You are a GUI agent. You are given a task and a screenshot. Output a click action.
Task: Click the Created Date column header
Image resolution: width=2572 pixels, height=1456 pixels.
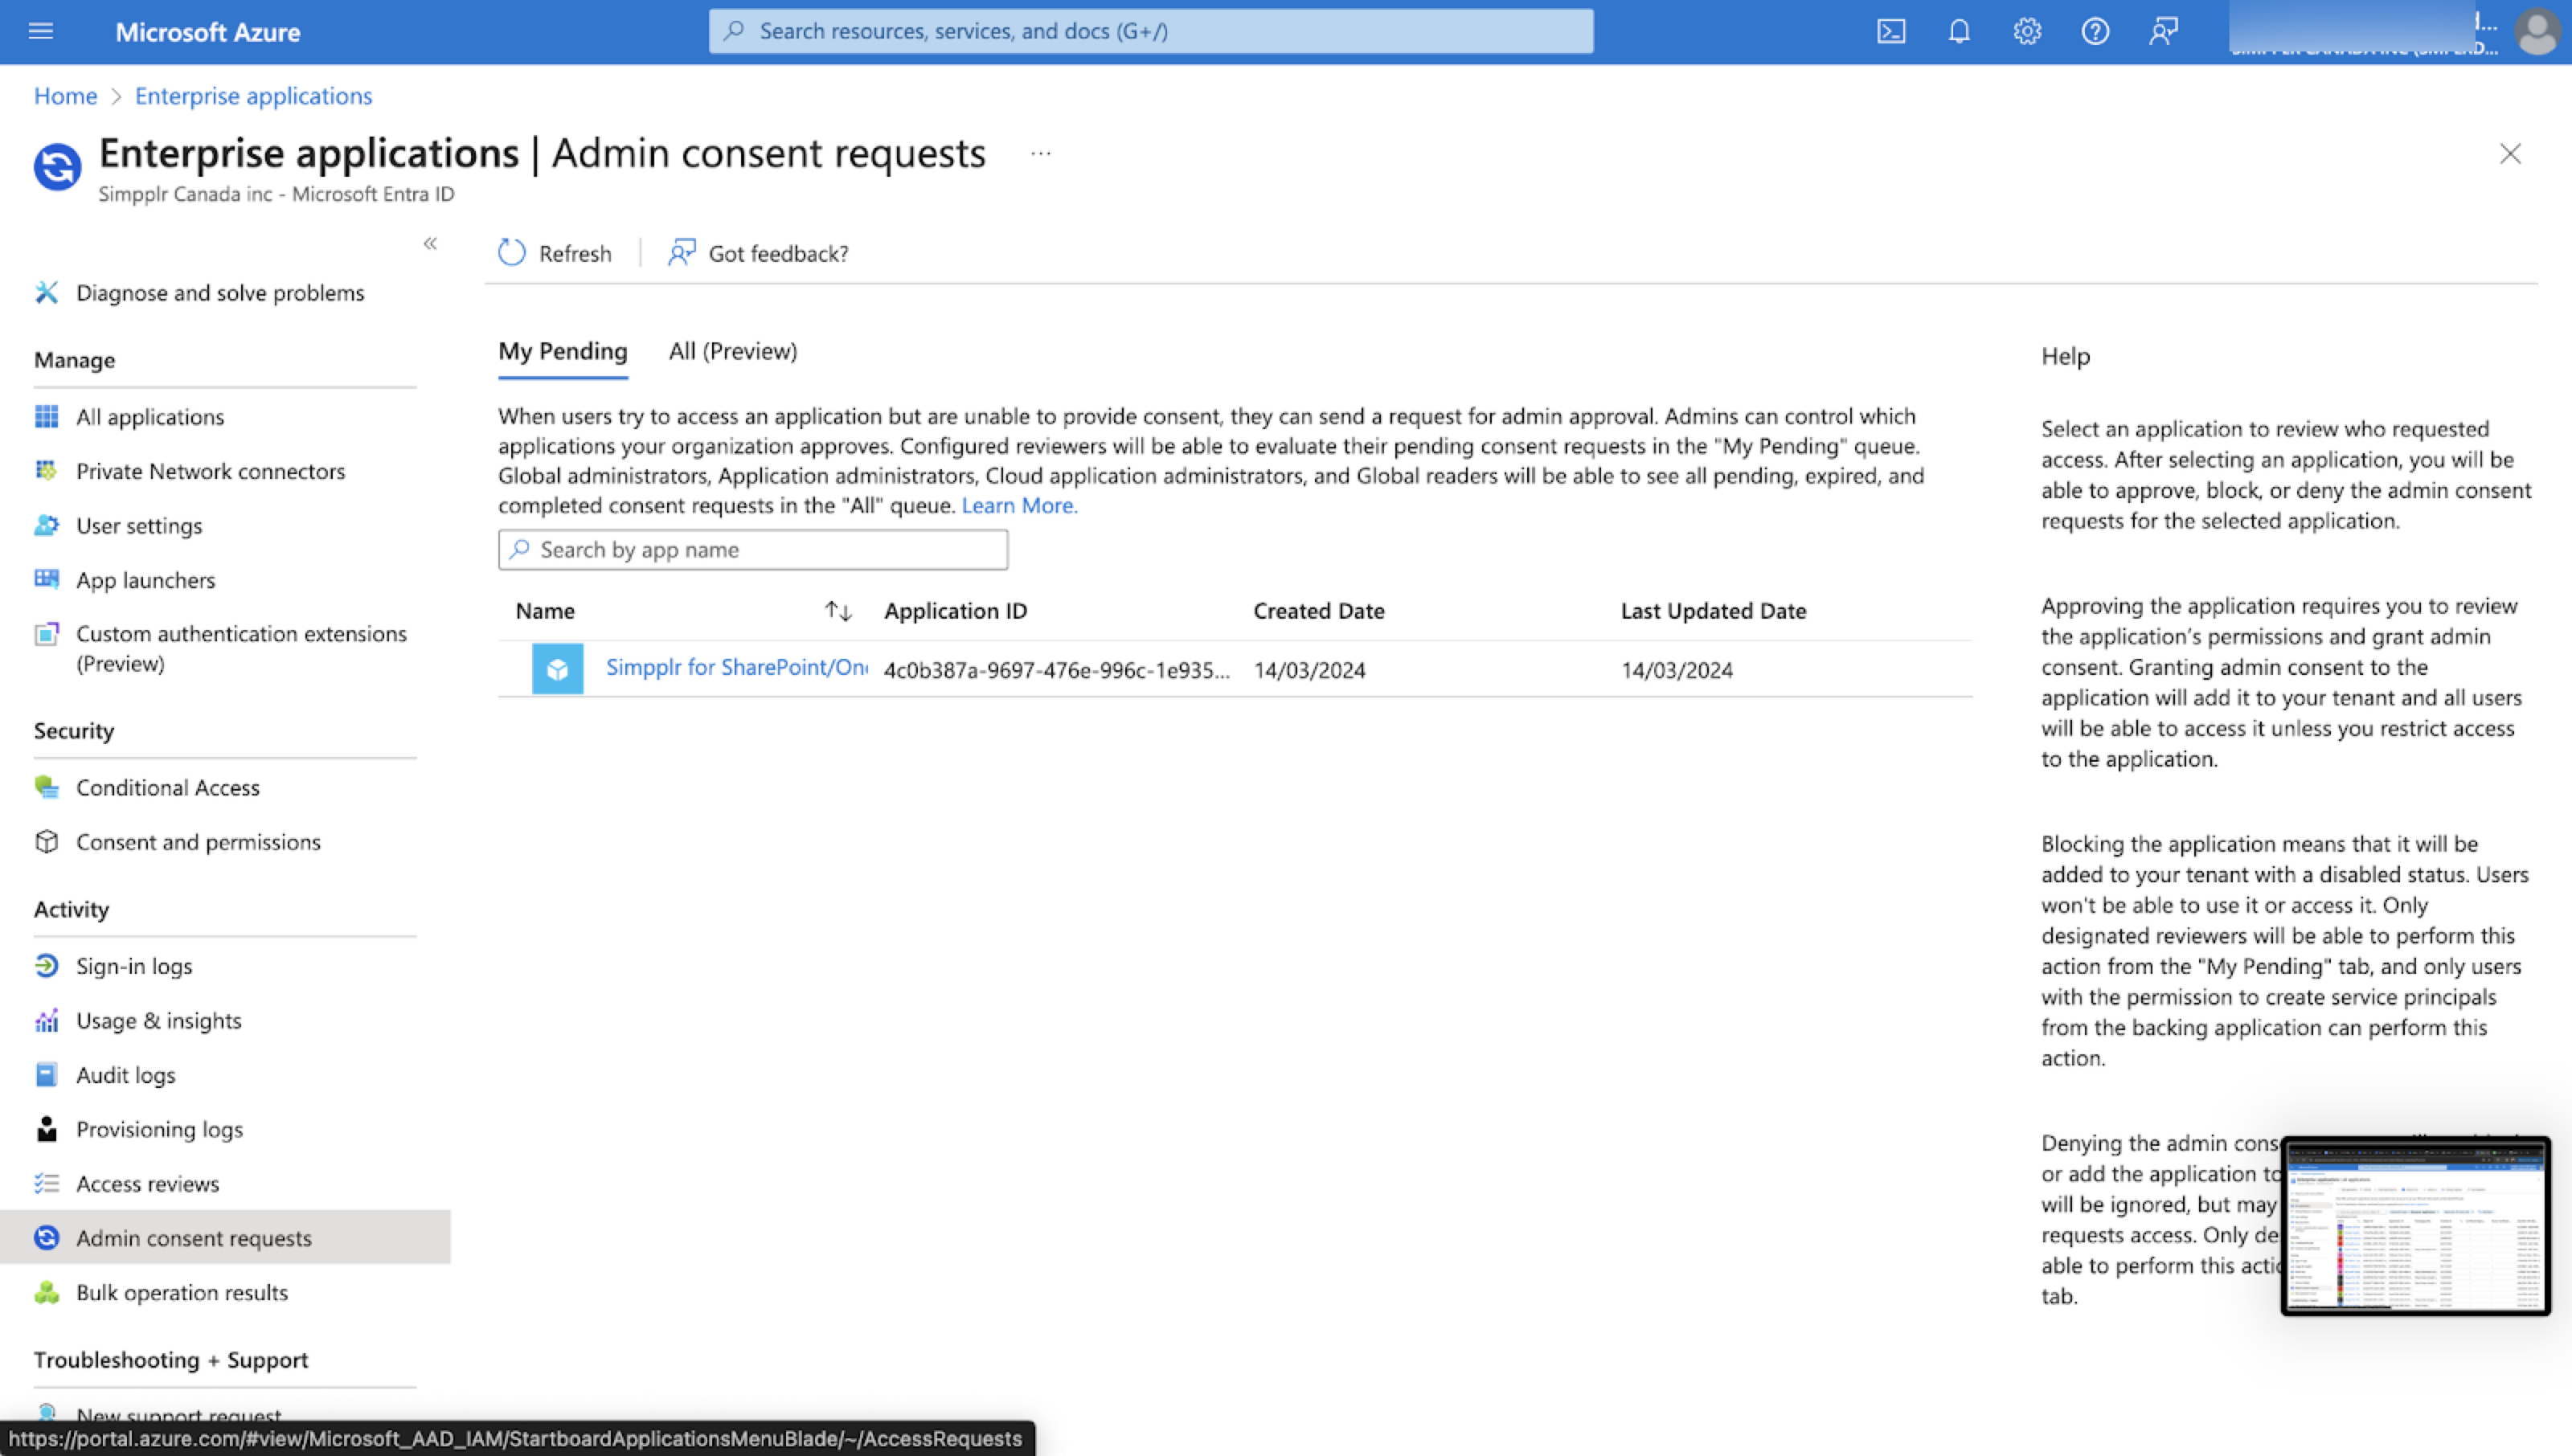1319,611
